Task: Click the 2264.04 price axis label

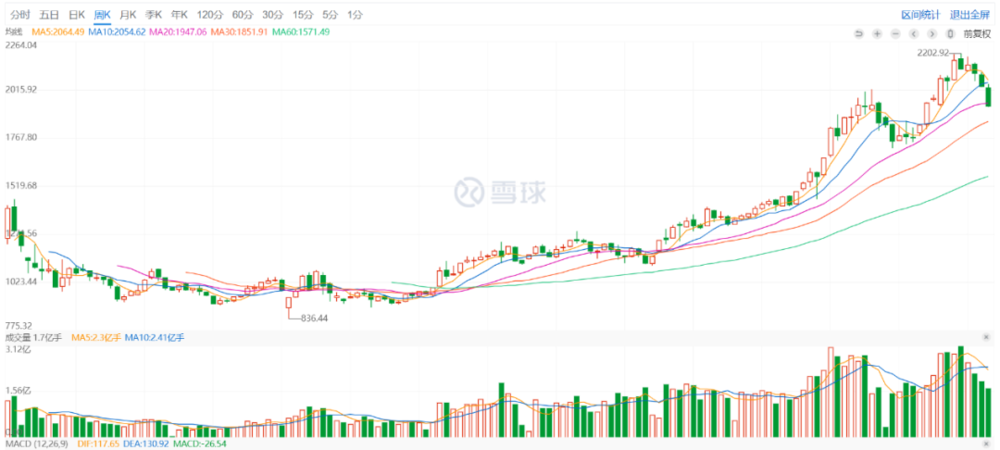Action: (20, 45)
